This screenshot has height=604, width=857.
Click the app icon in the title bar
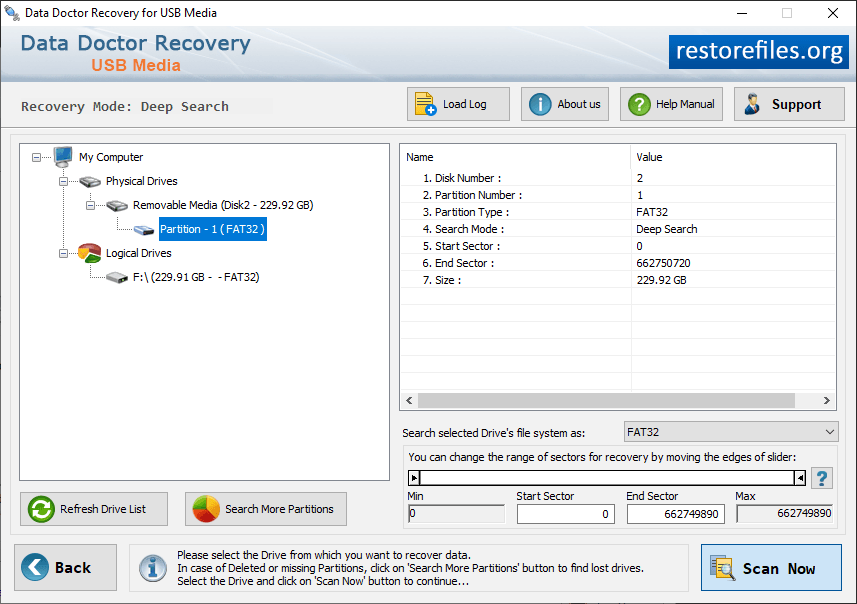[11, 13]
